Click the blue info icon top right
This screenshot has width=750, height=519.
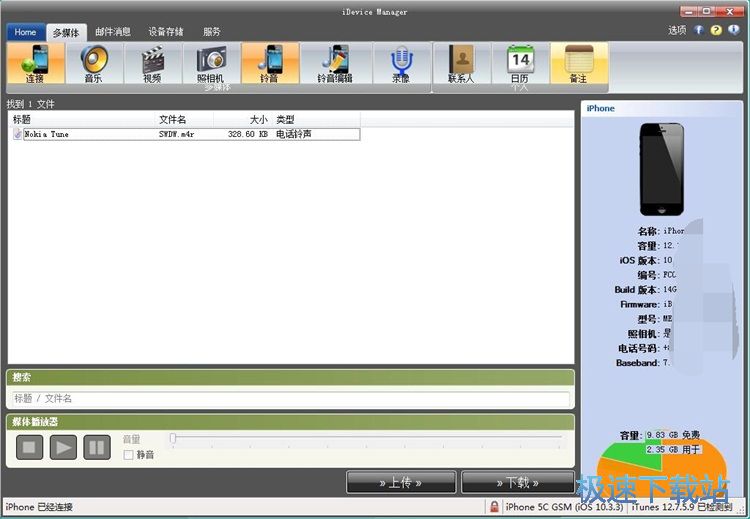tap(733, 30)
